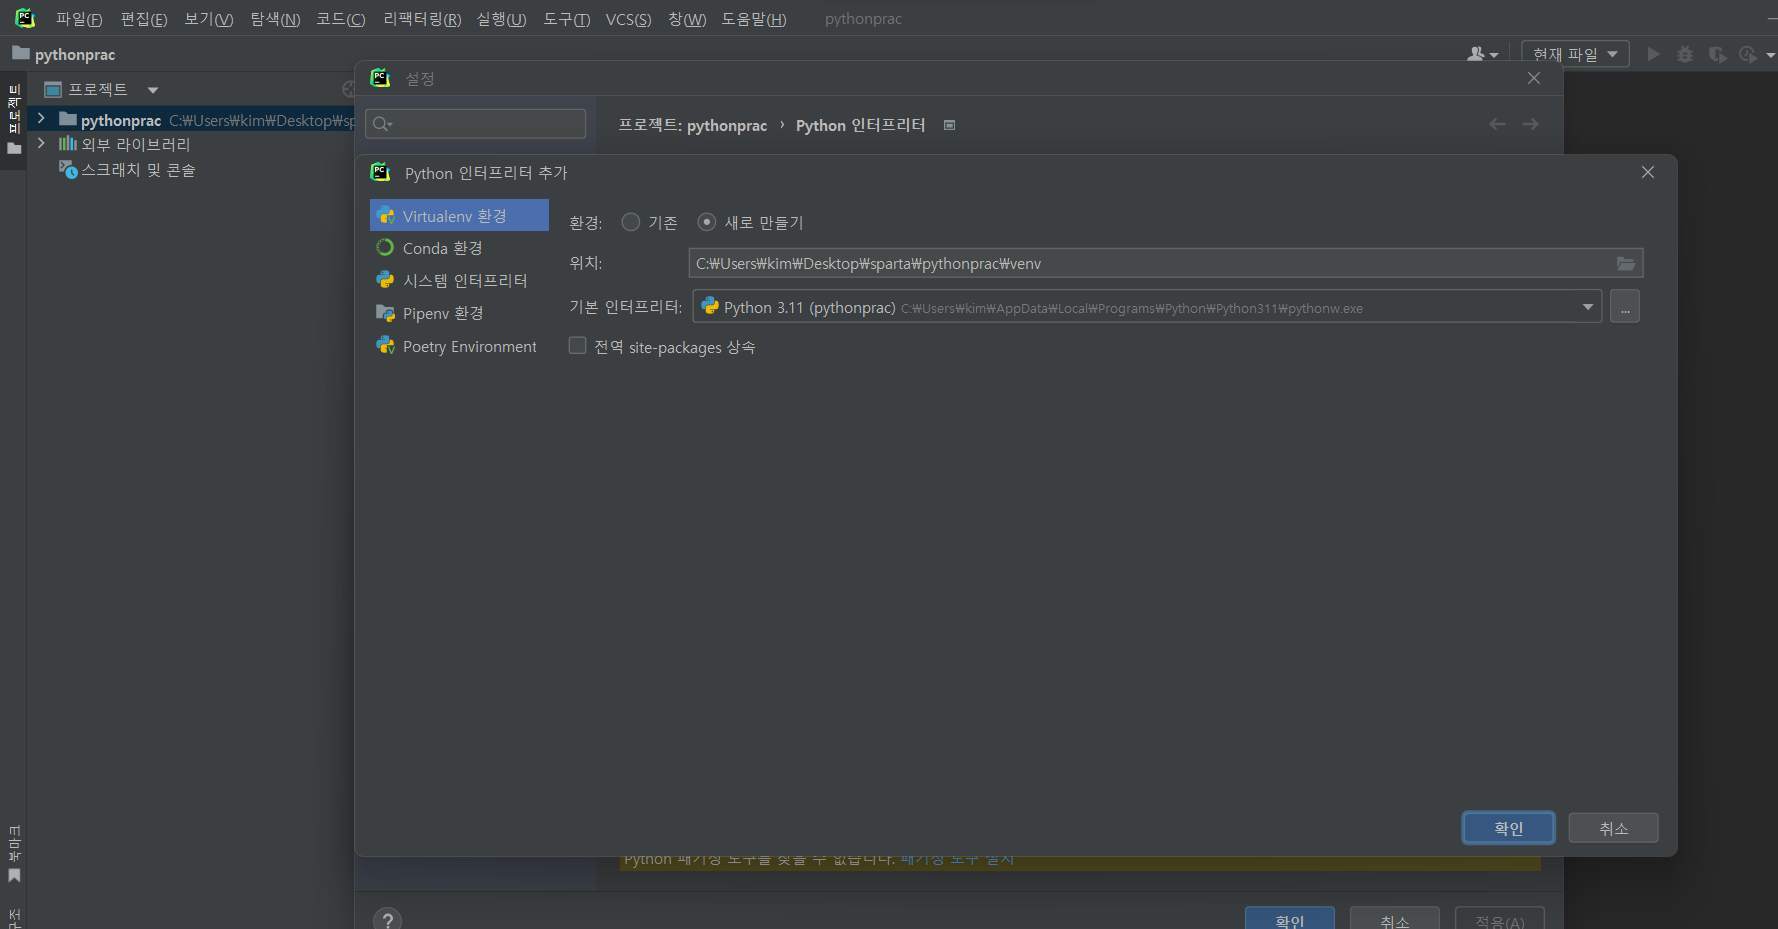
Task: Open the user account dropdown in toolbar
Action: pos(1482,54)
